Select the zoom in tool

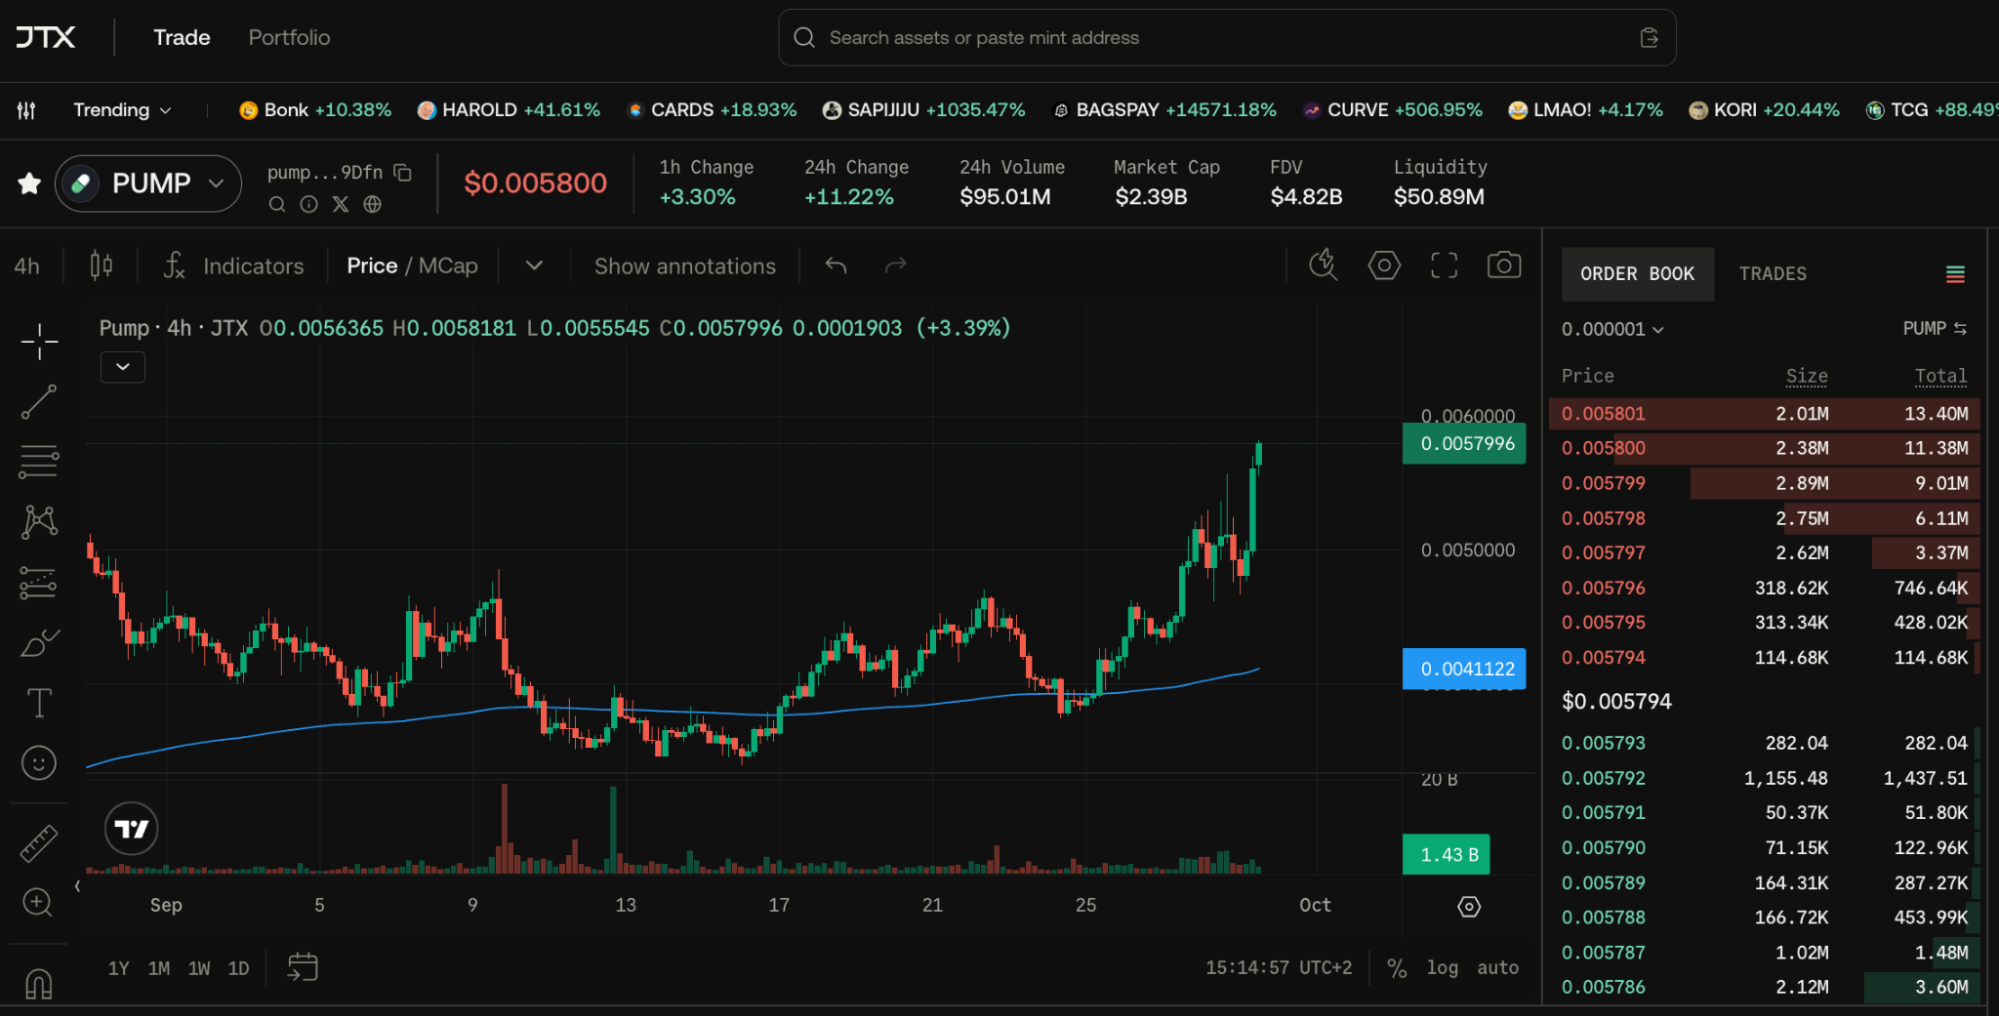pos(38,902)
